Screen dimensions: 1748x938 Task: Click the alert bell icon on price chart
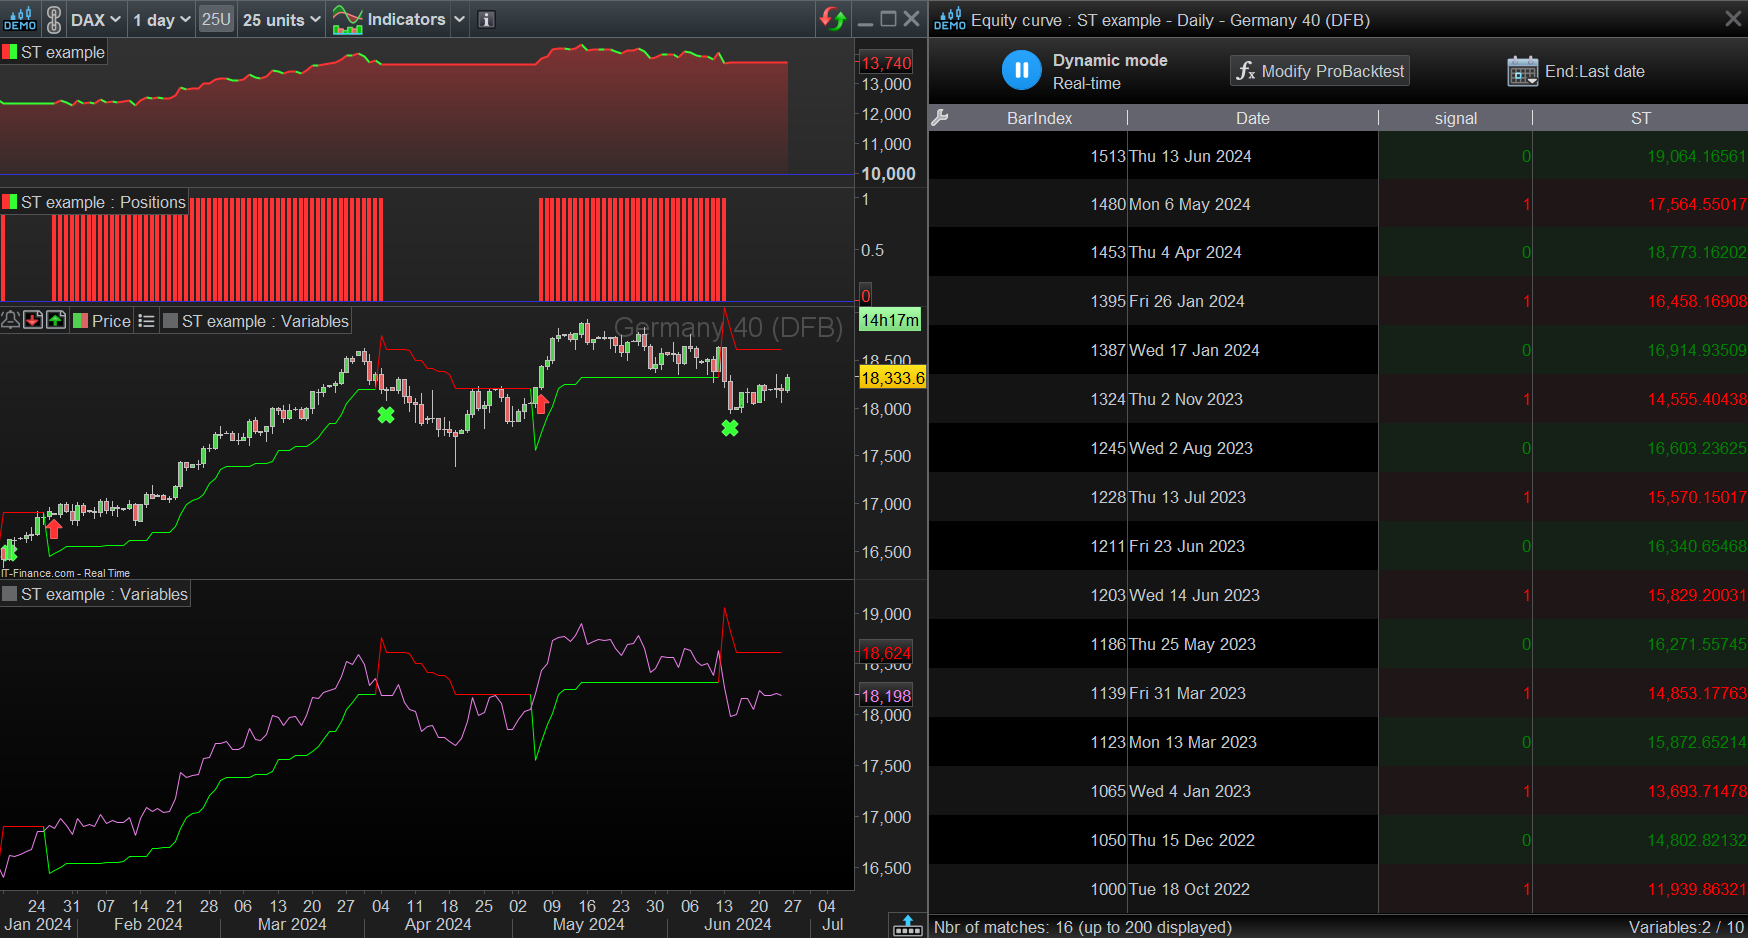11,320
